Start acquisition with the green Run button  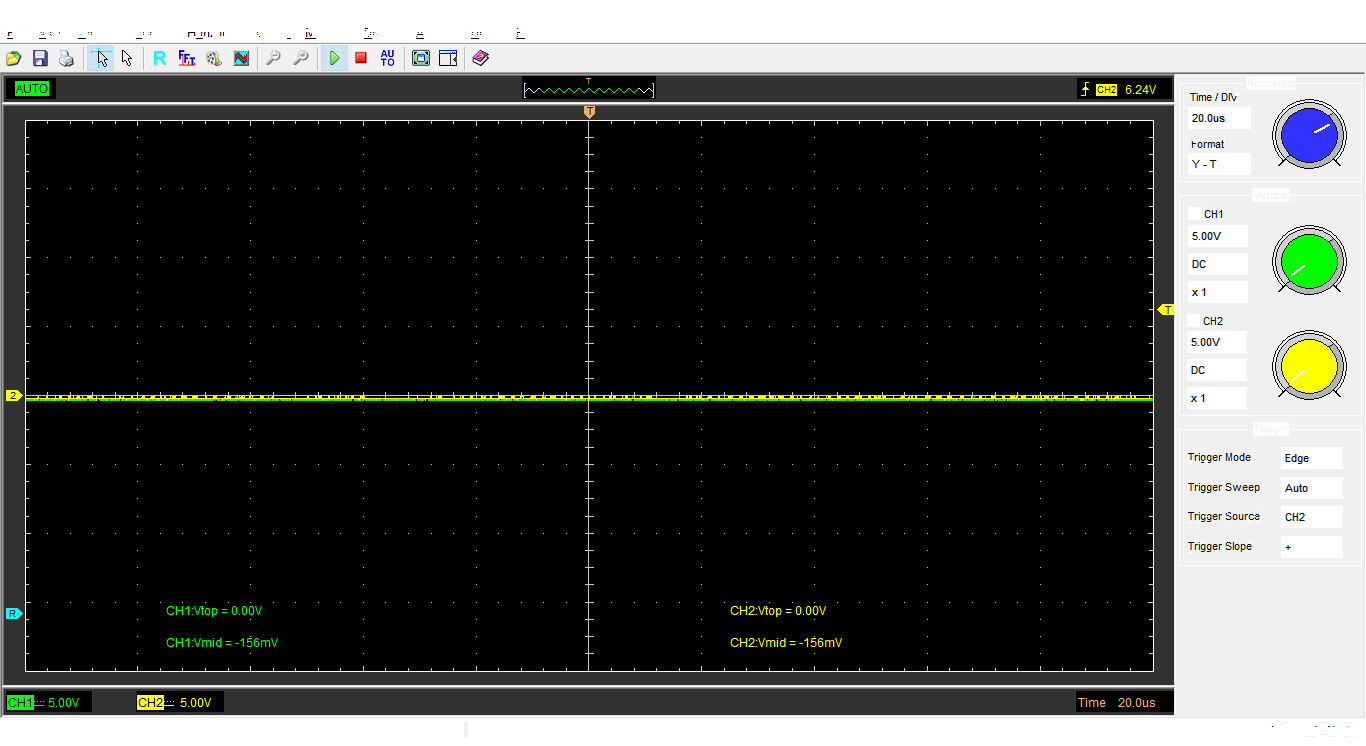334,59
